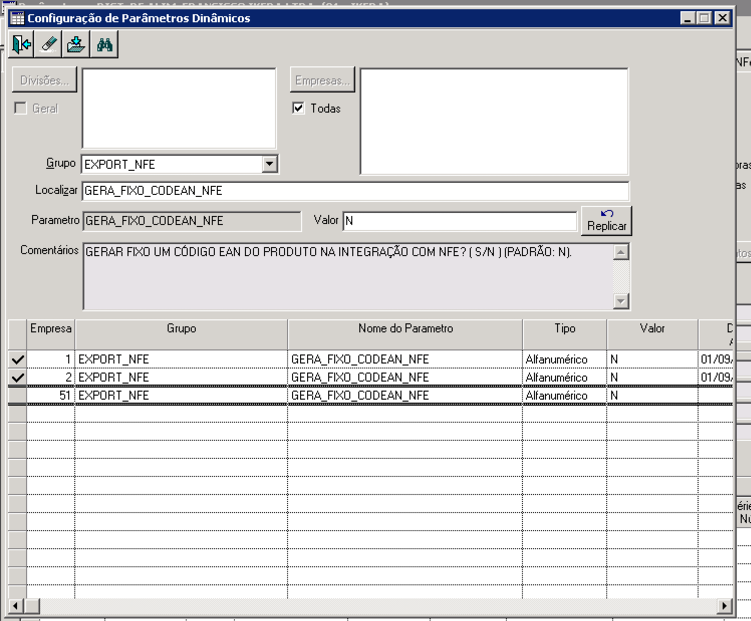Click Empresa number 1 cell
751x621 pixels.
click(x=51, y=359)
